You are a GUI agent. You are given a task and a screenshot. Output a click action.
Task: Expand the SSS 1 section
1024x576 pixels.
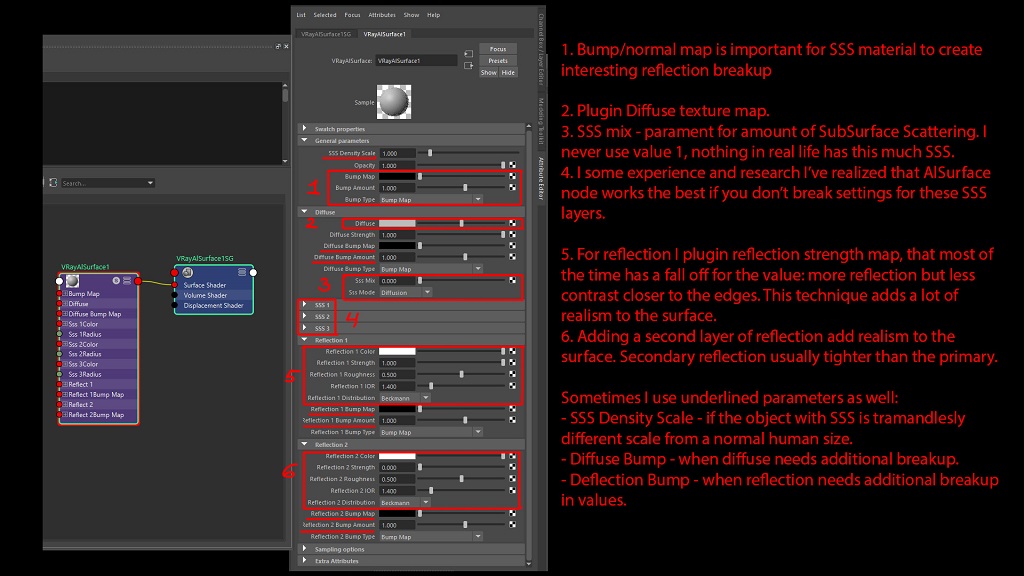pos(305,305)
